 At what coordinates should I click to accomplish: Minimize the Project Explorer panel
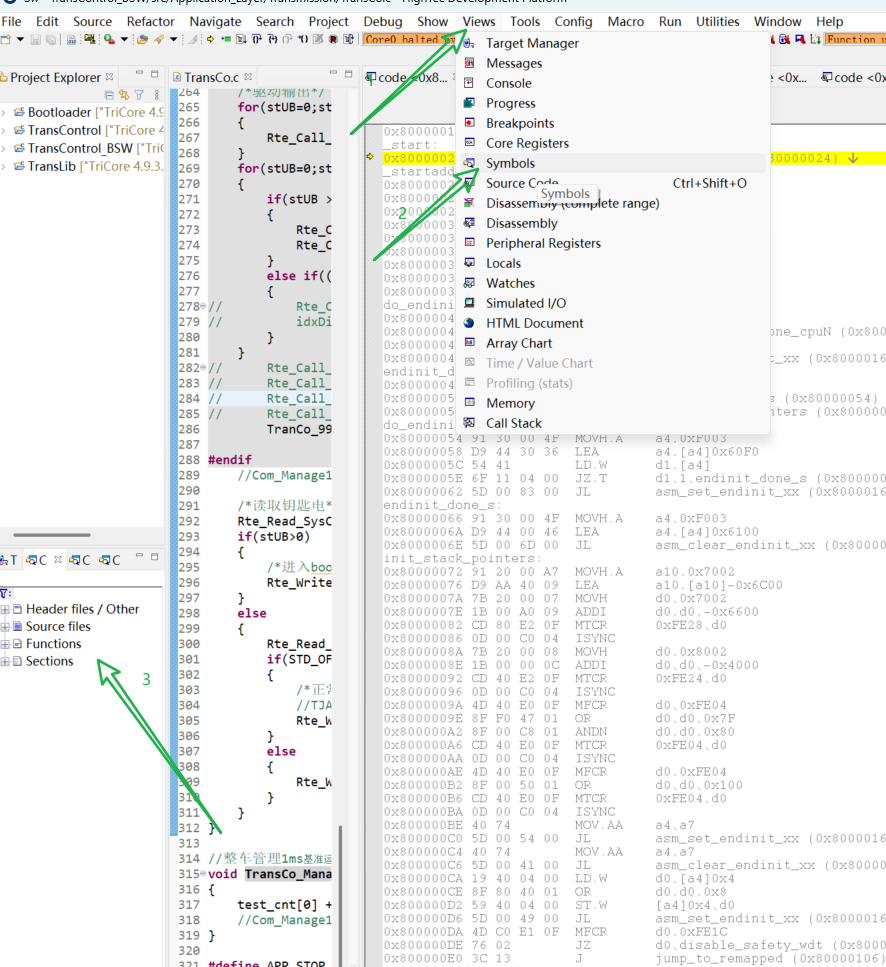point(139,73)
